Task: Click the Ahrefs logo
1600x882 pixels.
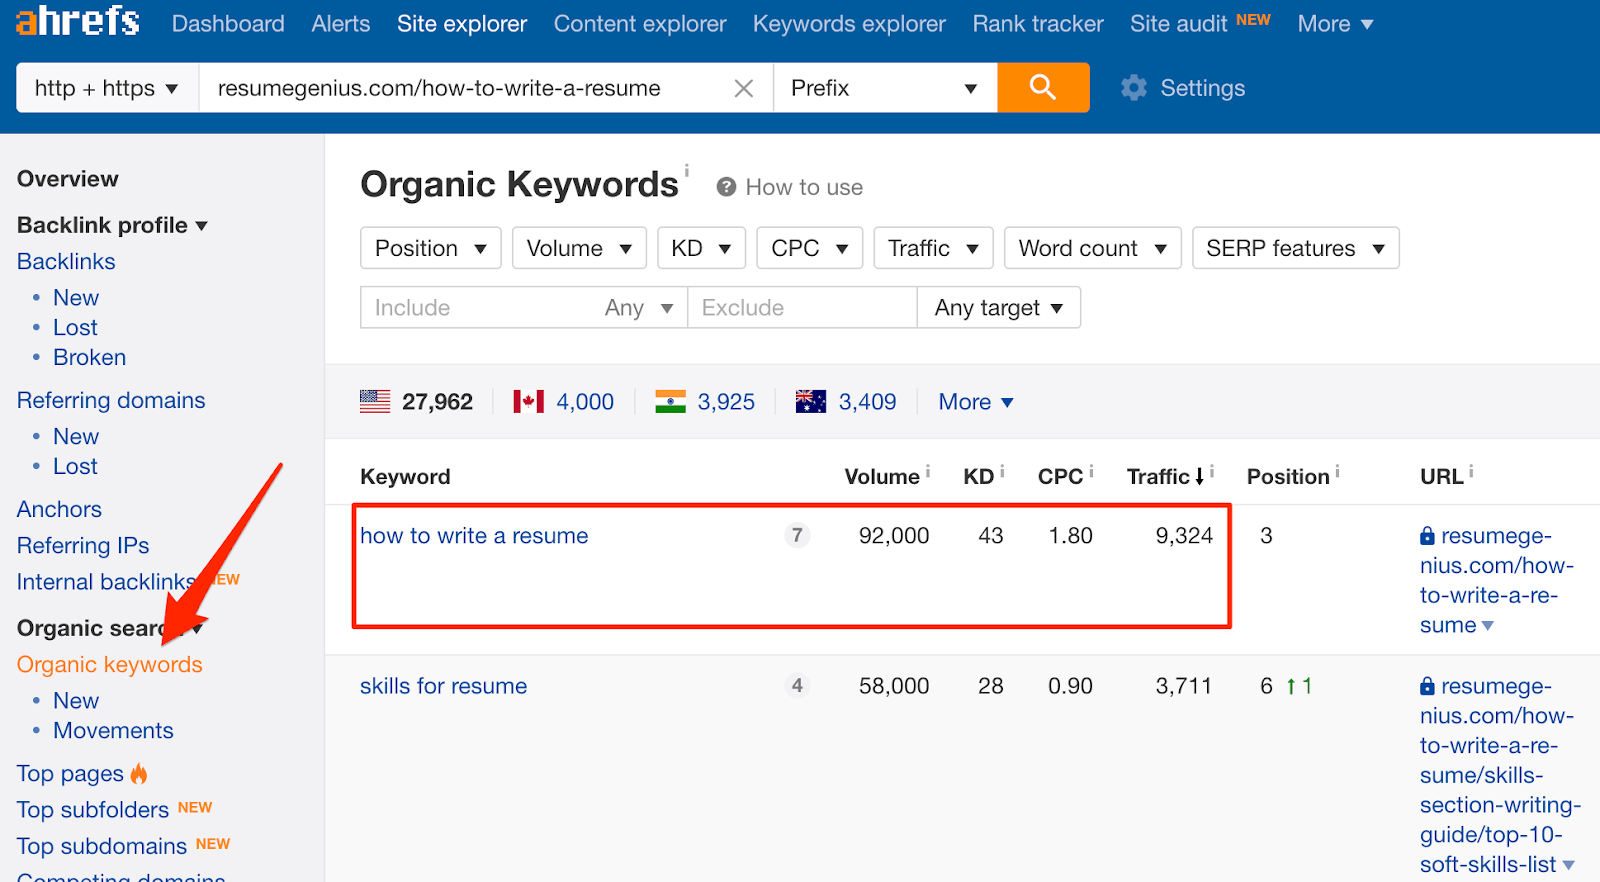Action: click(x=78, y=21)
